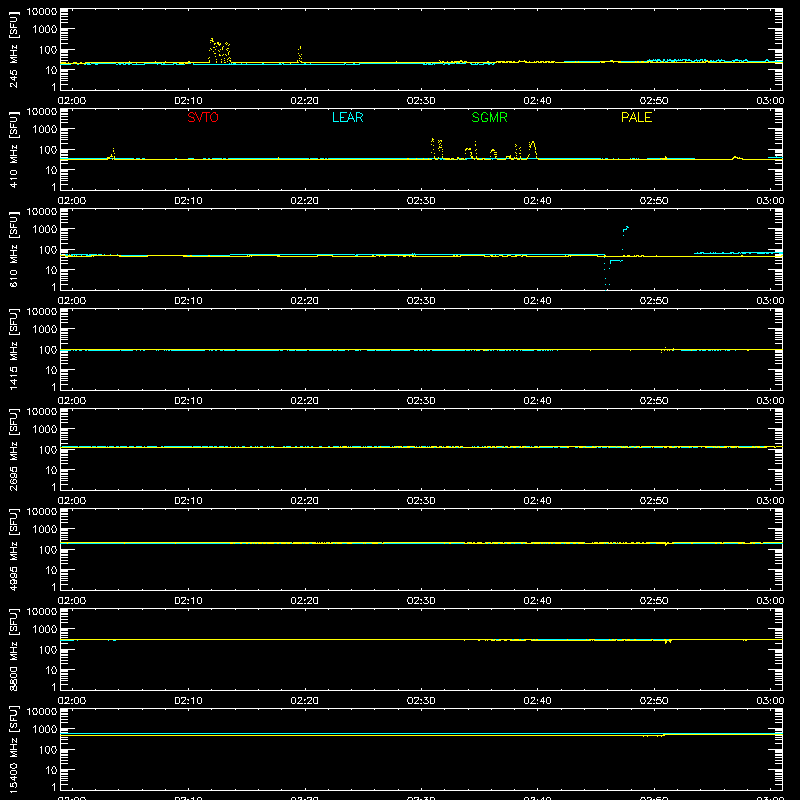800x800 pixels.
Task: Click the 100 y-axis value on the 1415 MHz plot
Action: click(x=48, y=350)
